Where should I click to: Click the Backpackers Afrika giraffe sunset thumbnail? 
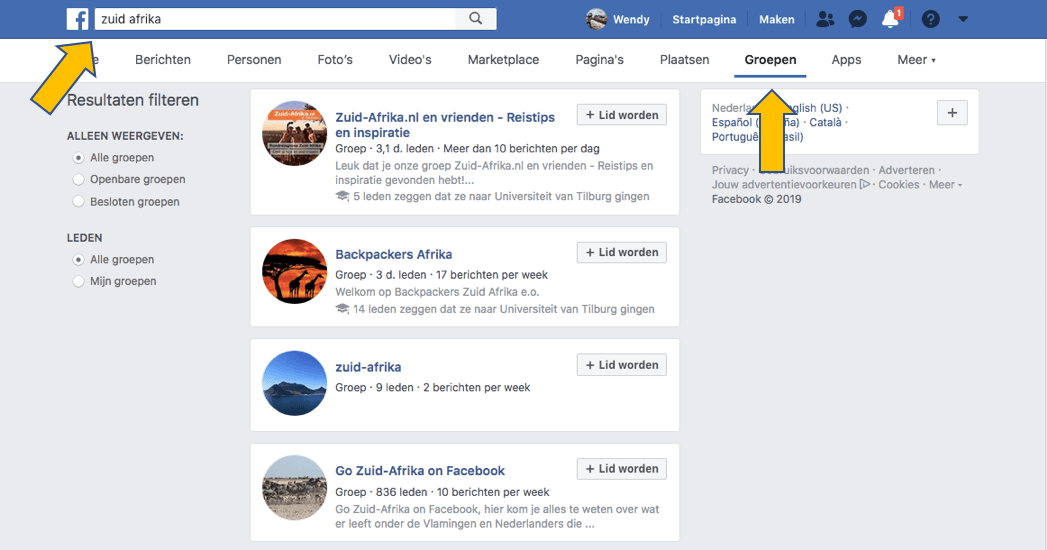point(294,271)
